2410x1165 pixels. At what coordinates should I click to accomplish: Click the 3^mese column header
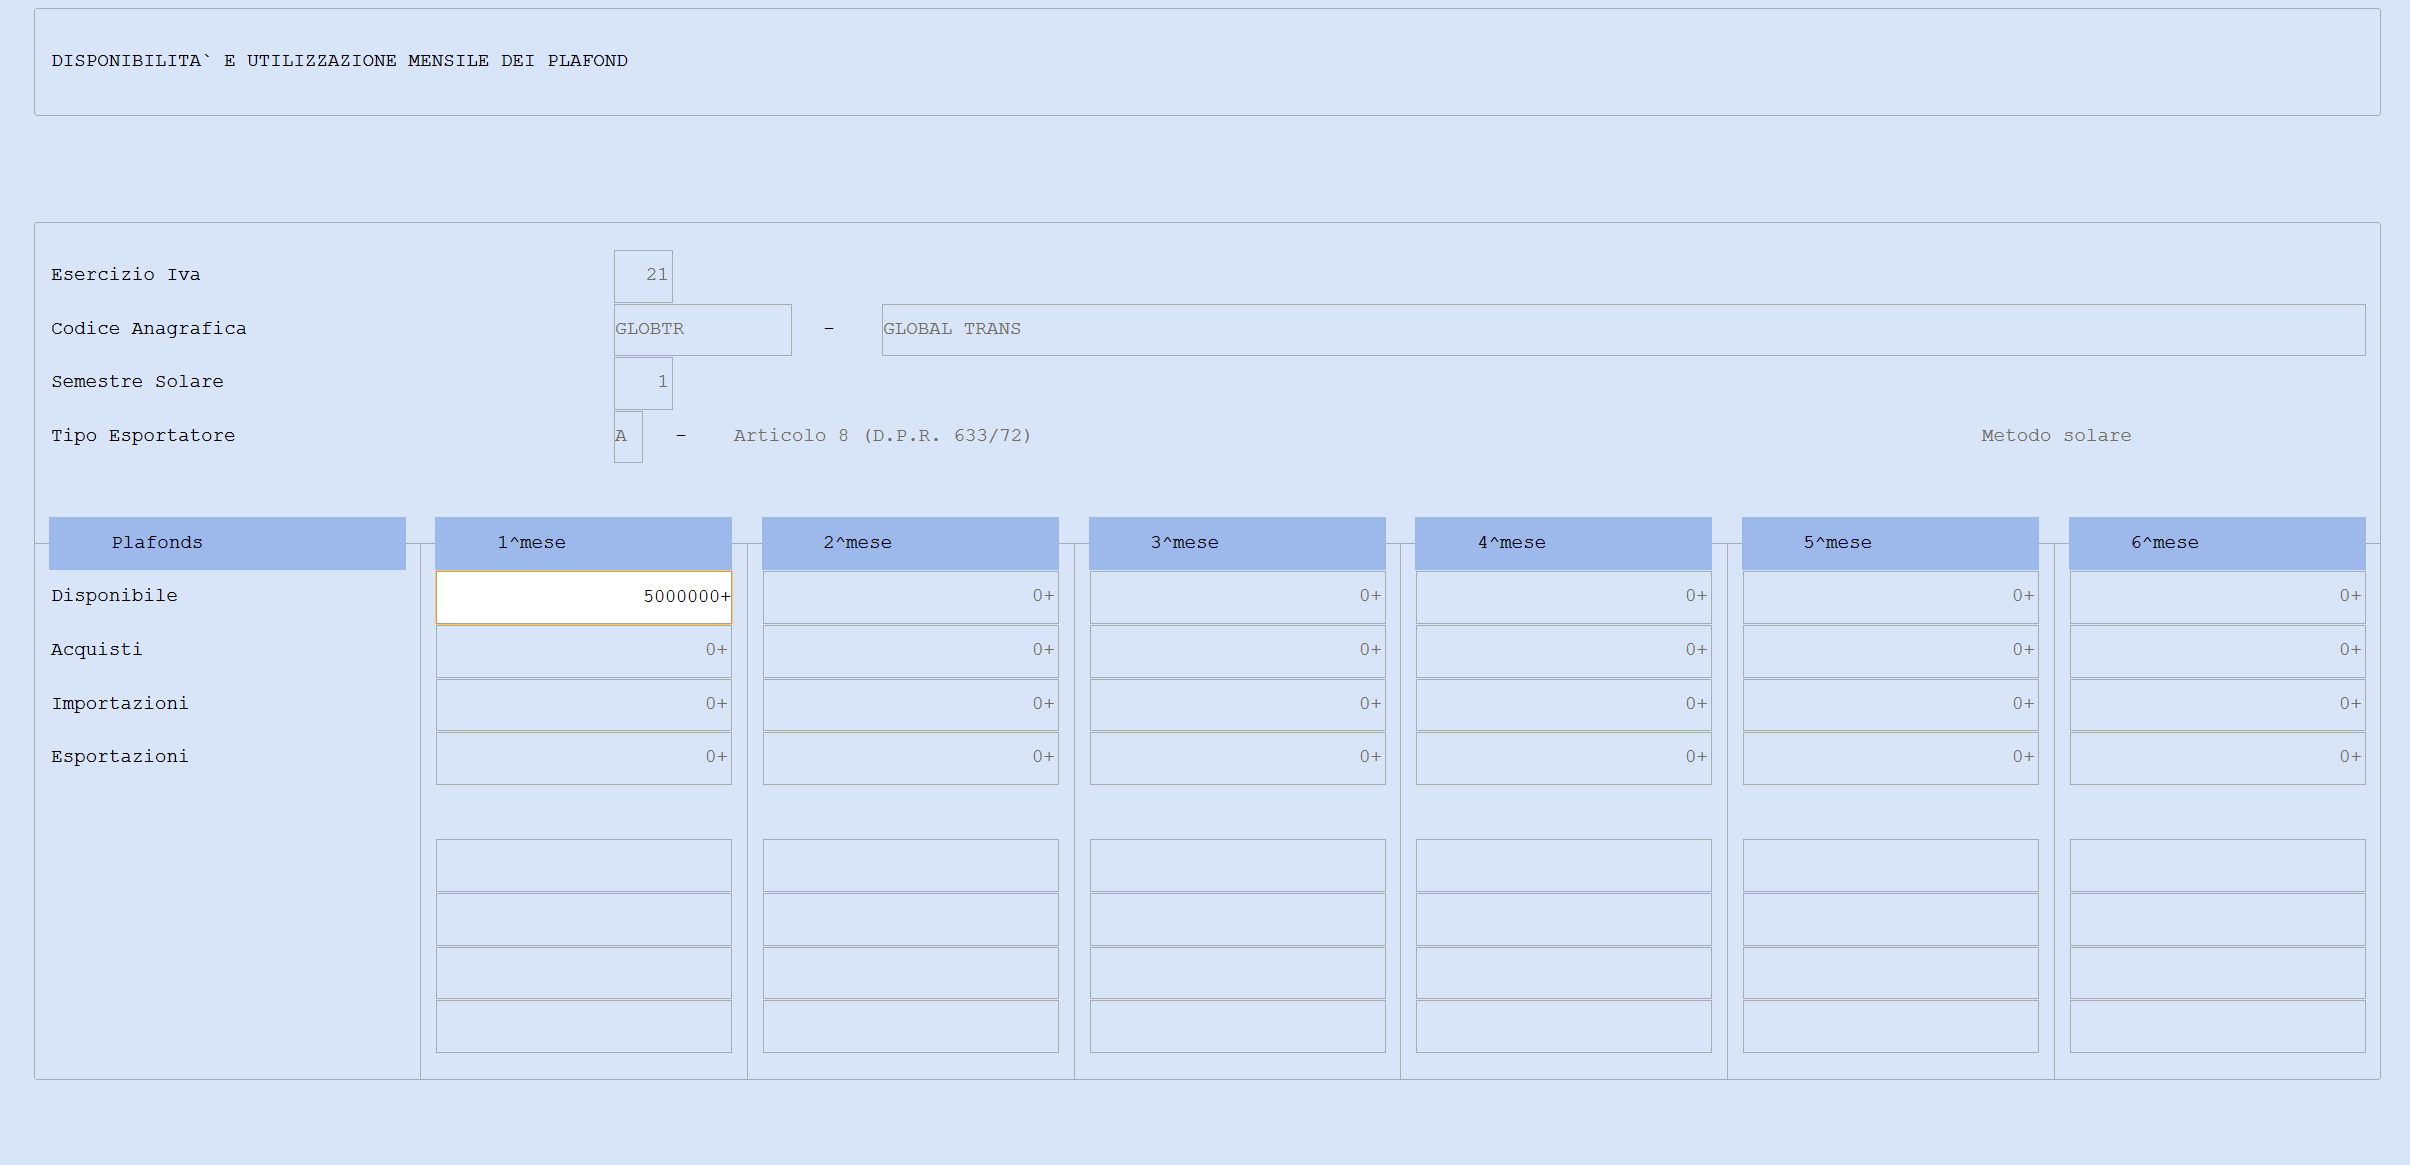pos(1237,543)
